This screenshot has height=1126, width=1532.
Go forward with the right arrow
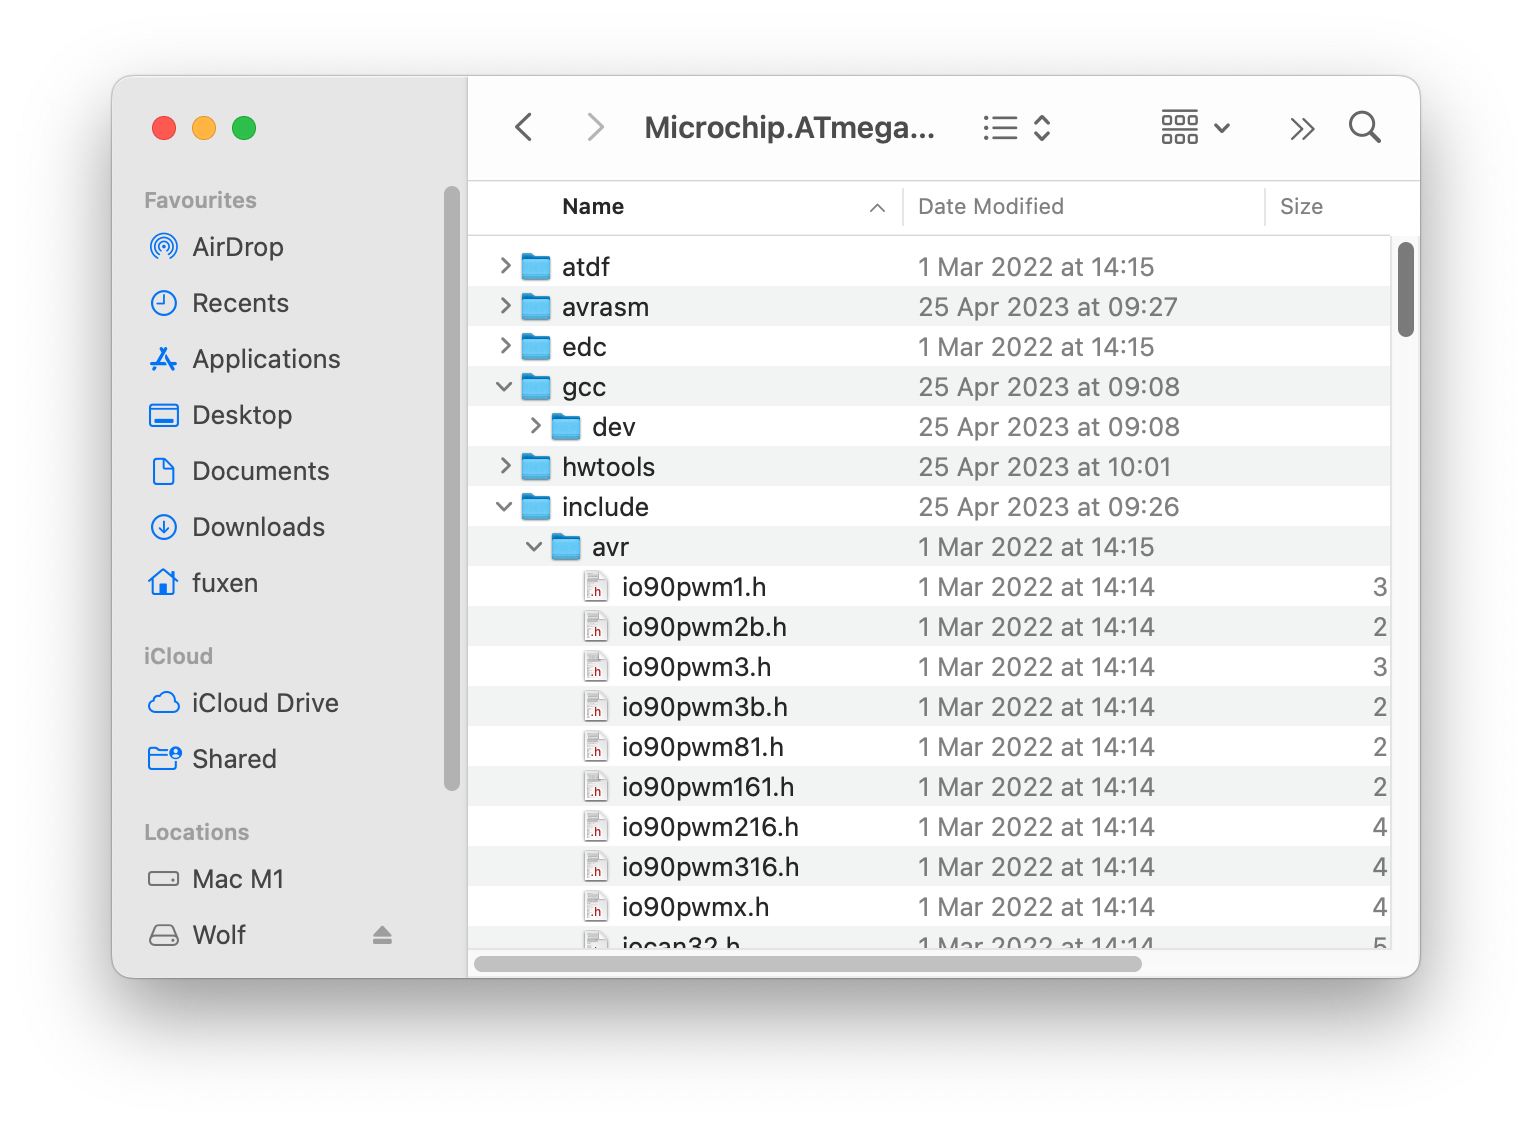tap(596, 128)
